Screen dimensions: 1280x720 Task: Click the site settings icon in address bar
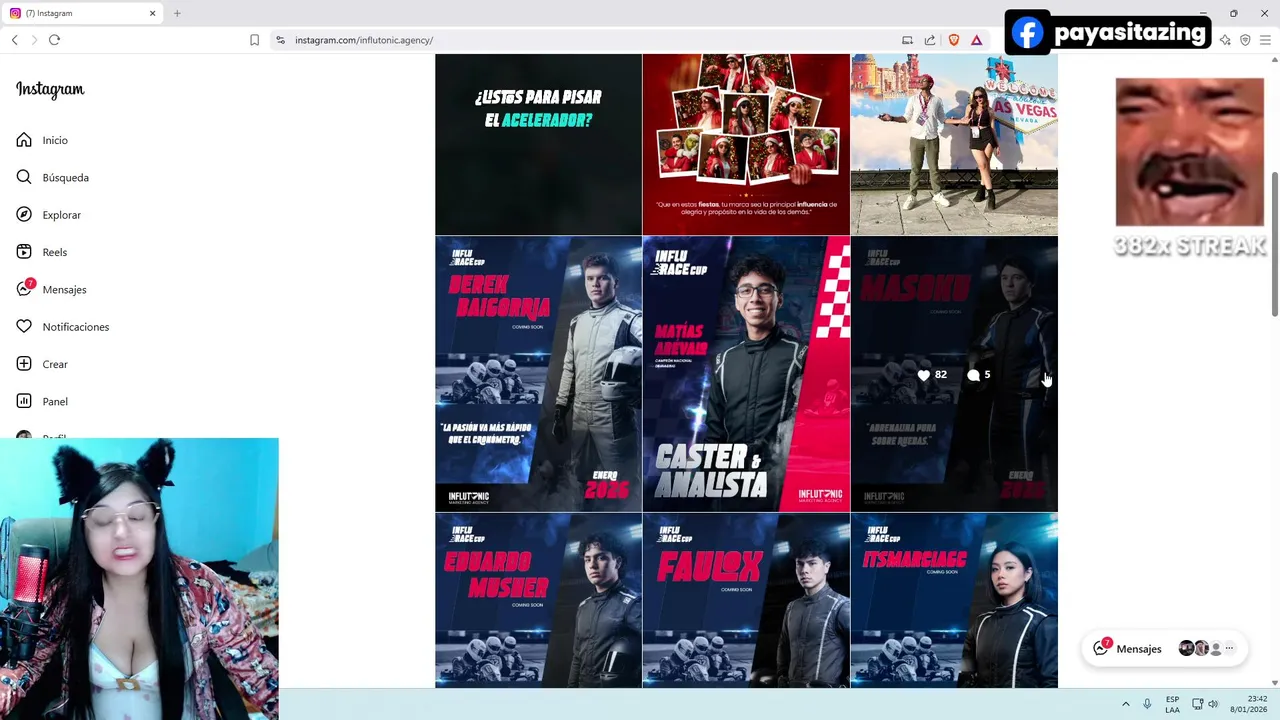281,40
